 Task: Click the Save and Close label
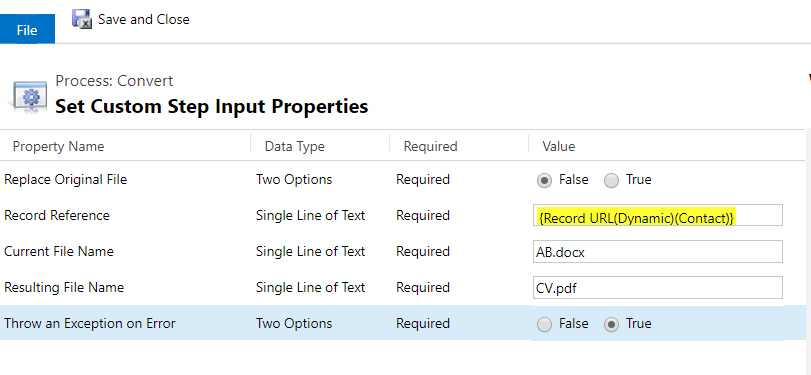click(144, 20)
